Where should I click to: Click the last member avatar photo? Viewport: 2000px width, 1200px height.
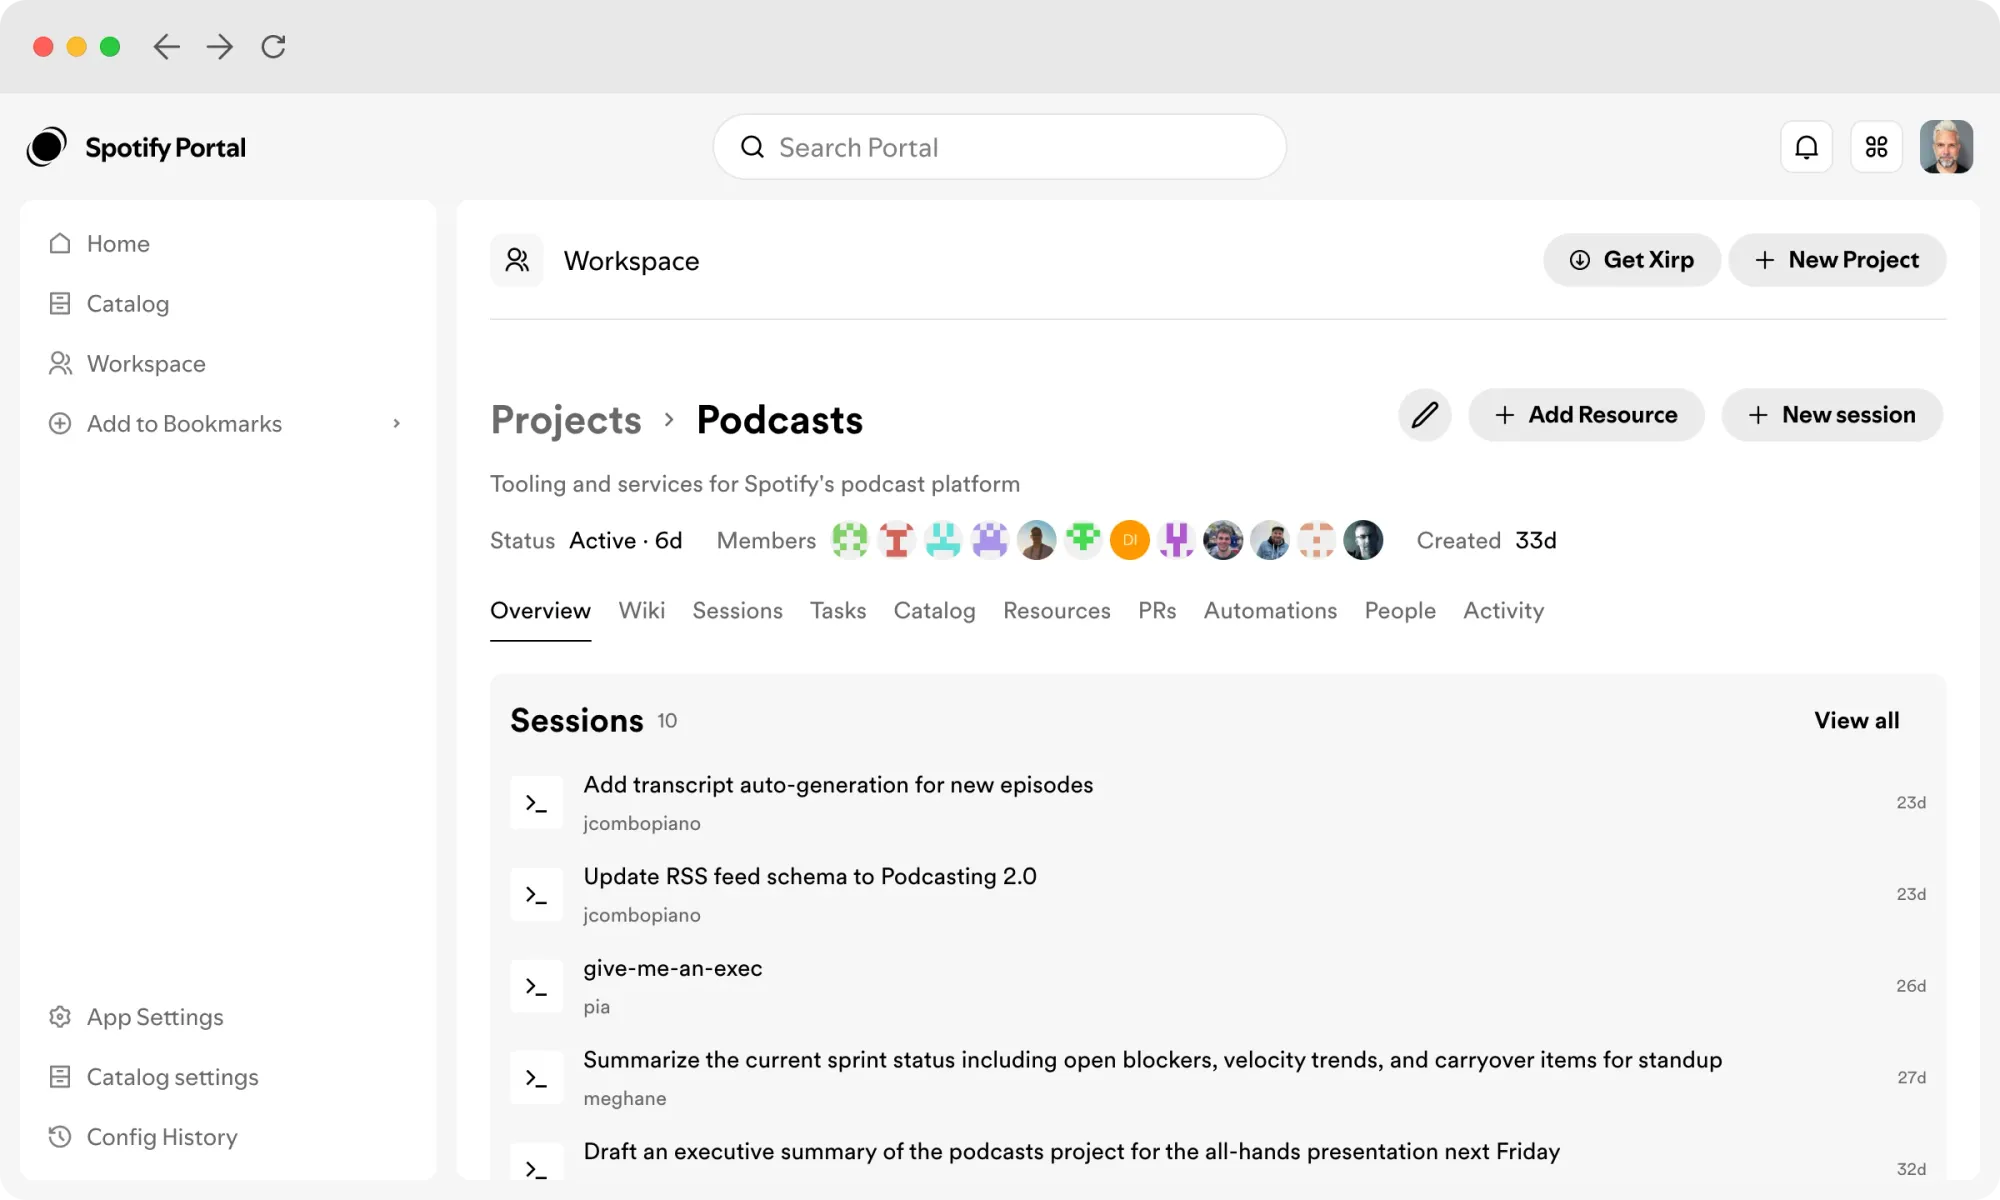pyautogui.click(x=1363, y=540)
